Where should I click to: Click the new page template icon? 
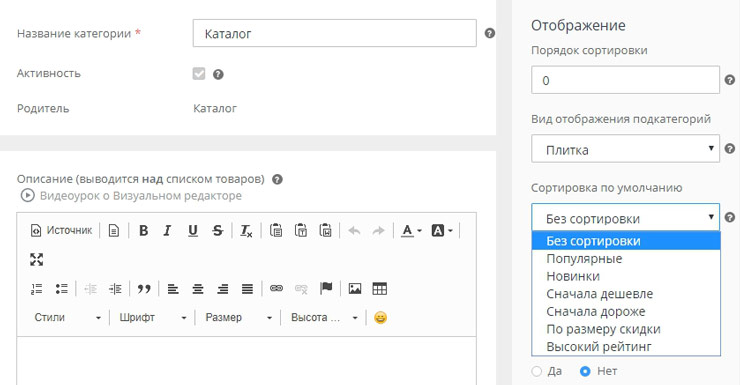click(114, 230)
